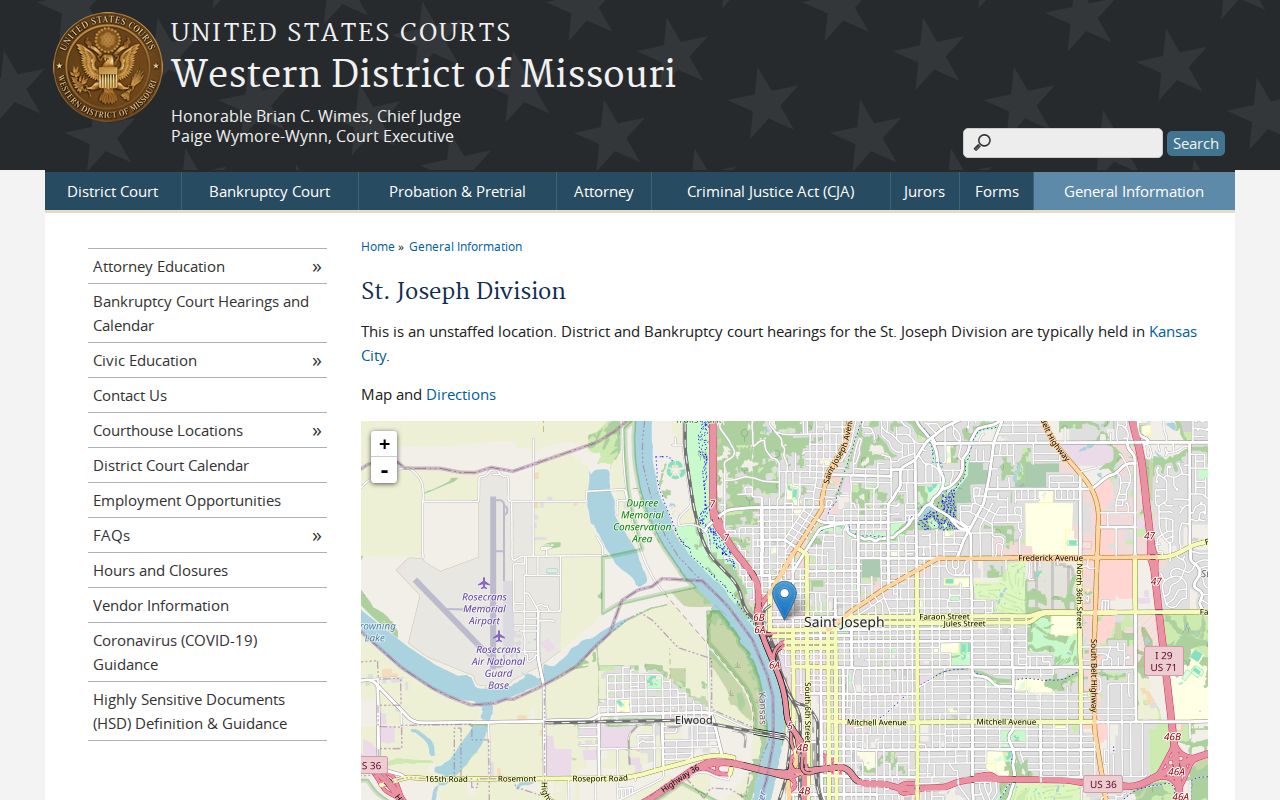
Task: Open the Directions link
Action: point(461,395)
